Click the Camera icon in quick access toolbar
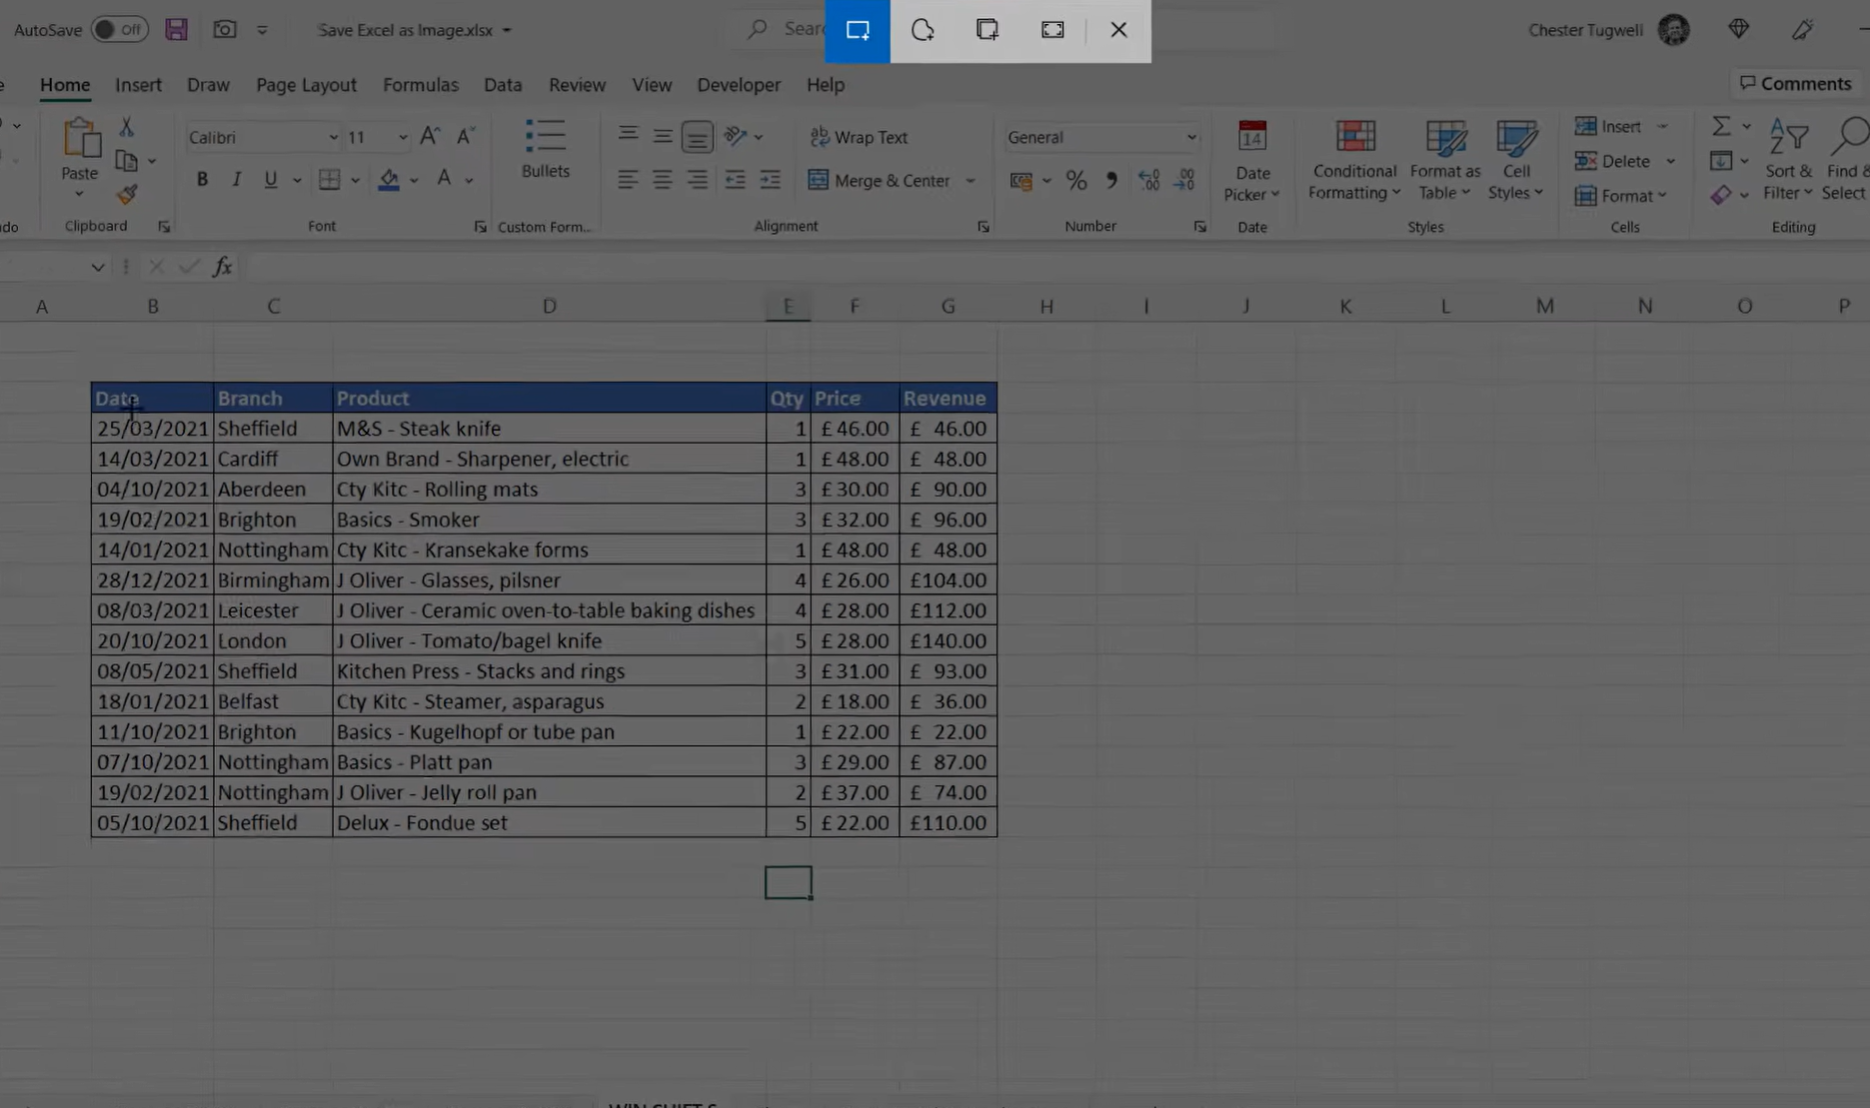 225,30
